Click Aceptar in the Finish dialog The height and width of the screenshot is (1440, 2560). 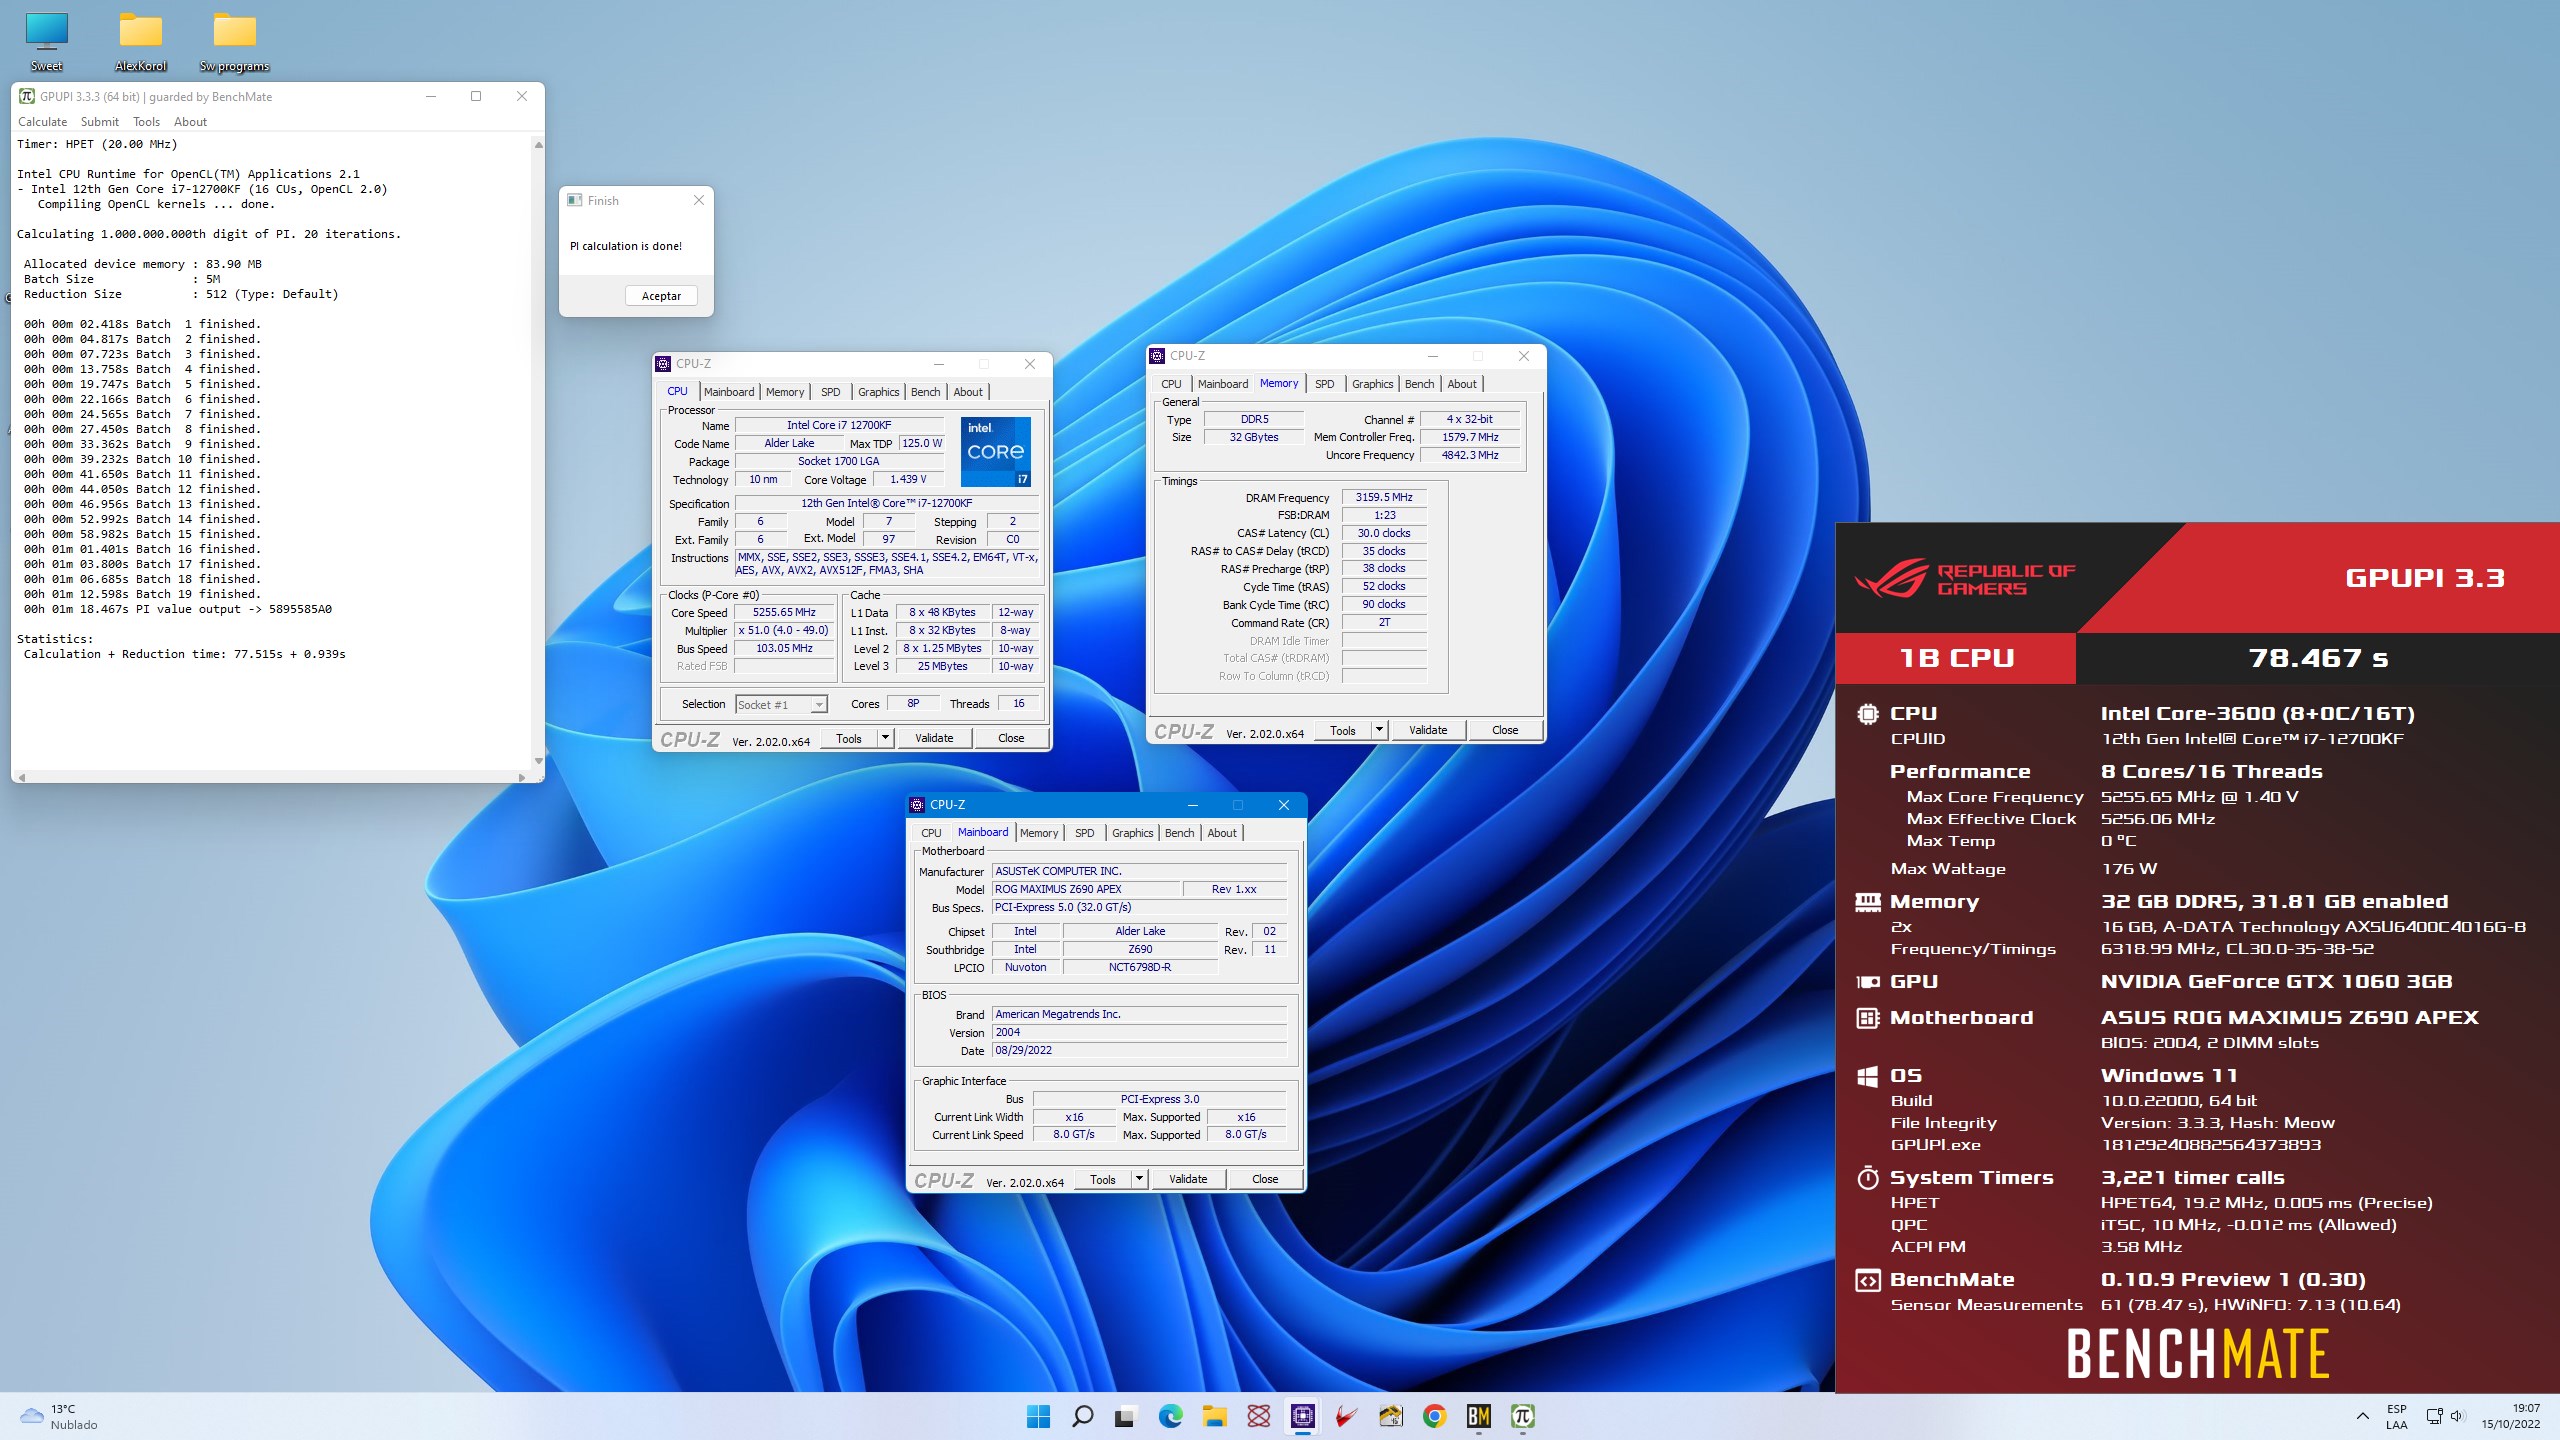coord(661,296)
